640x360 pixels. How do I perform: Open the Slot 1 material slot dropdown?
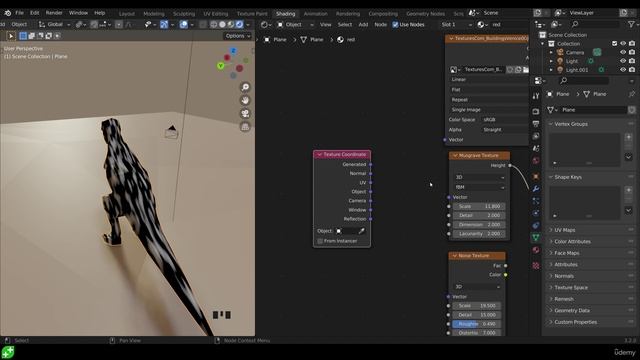[x=456, y=24]
